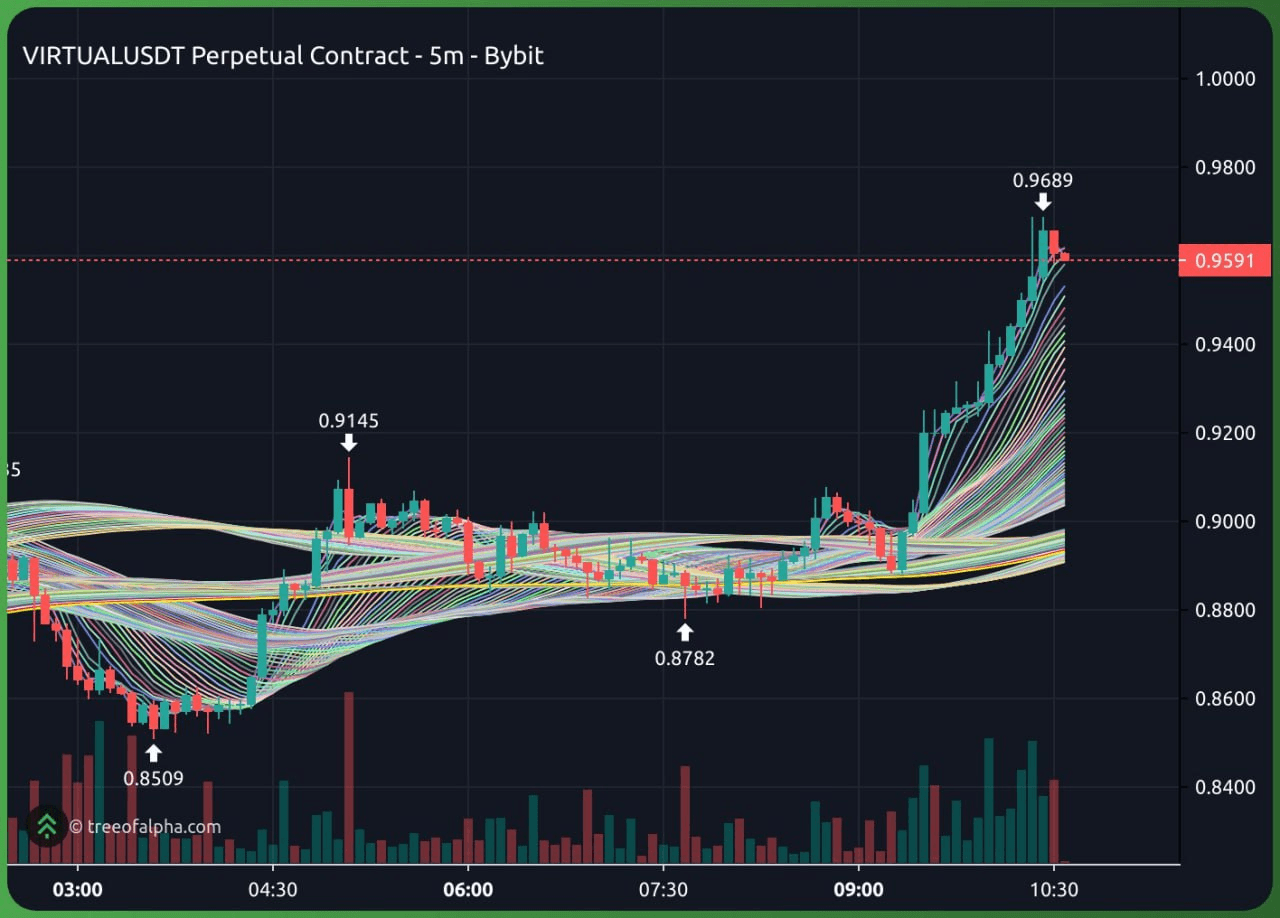Click the 0.8400 price axis label
Viewport: 1280px width, 918px height.
(x=1225, y=787)
